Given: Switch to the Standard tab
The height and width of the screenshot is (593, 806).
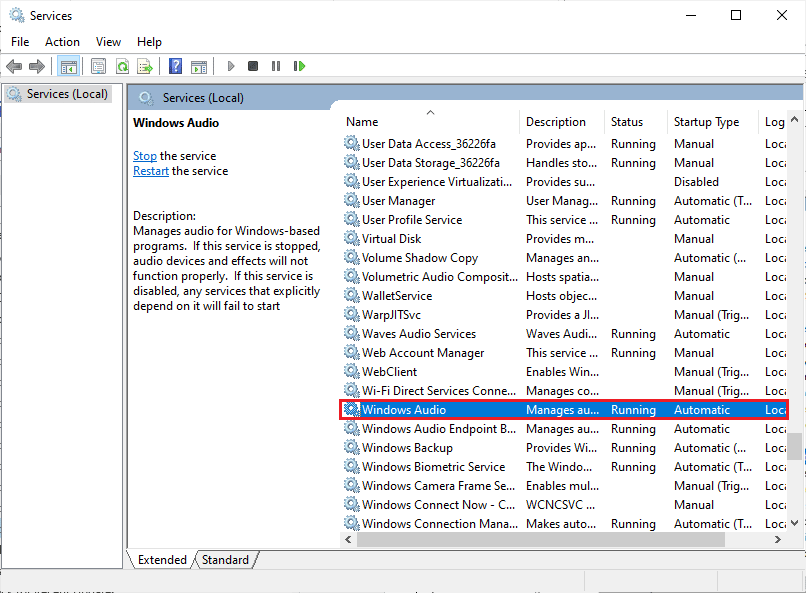Looking at the screenshot, I should click(225, 560).
